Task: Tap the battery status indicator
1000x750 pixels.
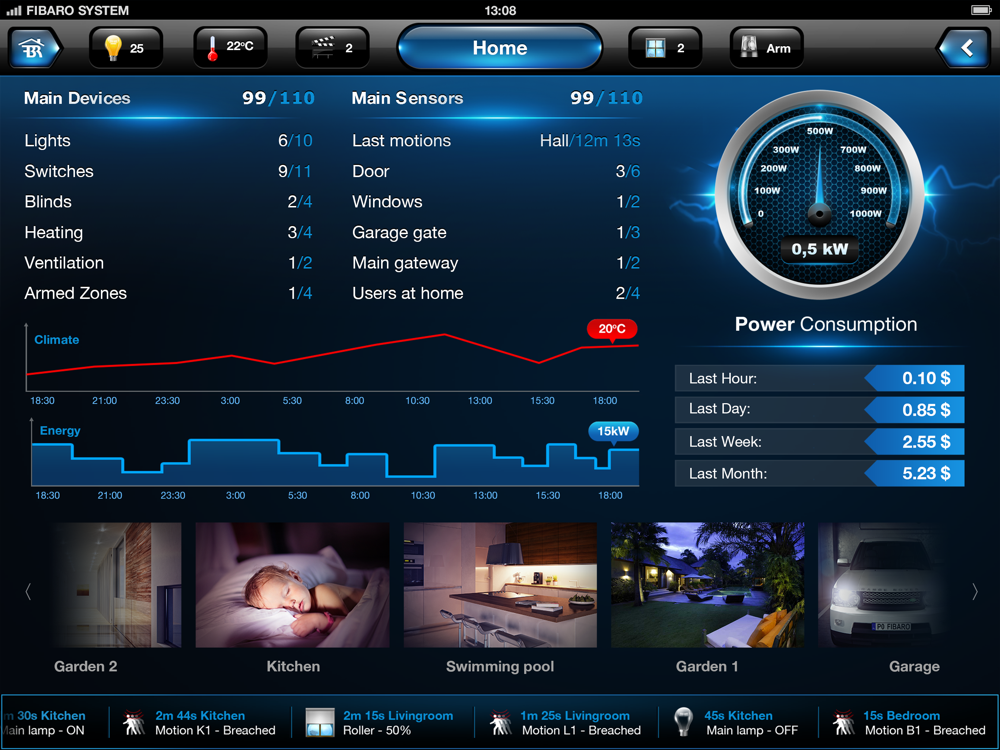Action: pos(981,10)
